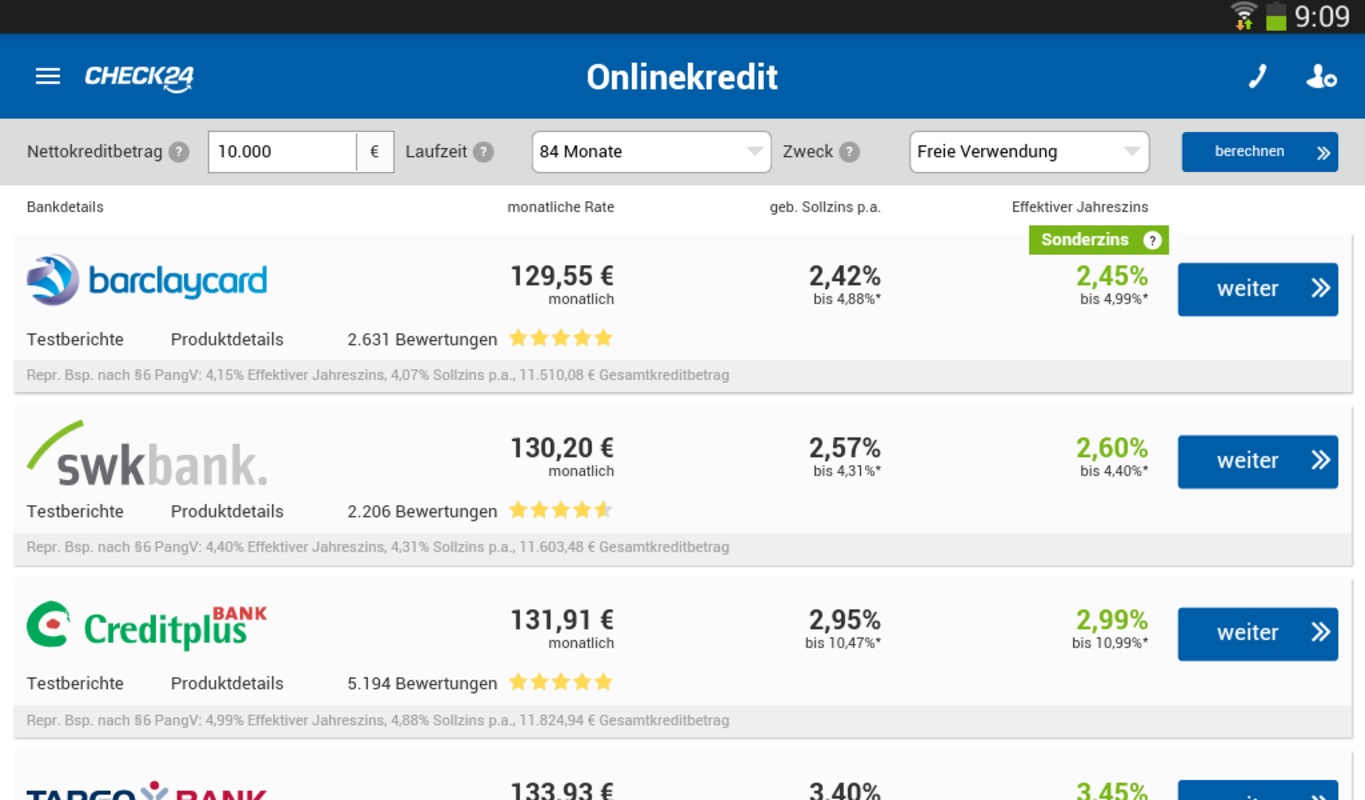The image size is (1365, 800).
Task: Open the Laufzeit 84 Monate dropdown
Action: pyautogui.click(x=651, y=152)
